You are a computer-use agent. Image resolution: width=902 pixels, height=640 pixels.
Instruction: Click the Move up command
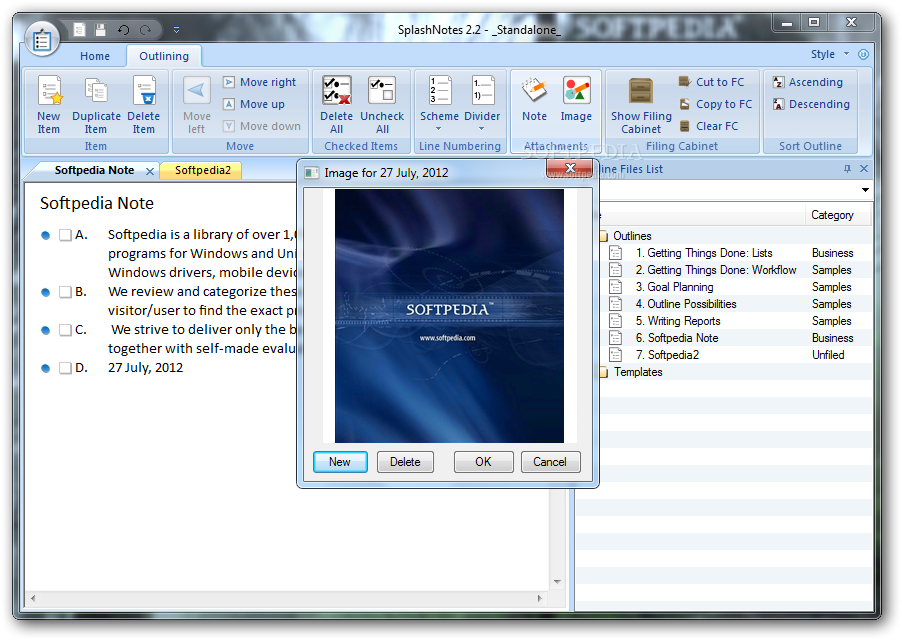tap(254, 104)
